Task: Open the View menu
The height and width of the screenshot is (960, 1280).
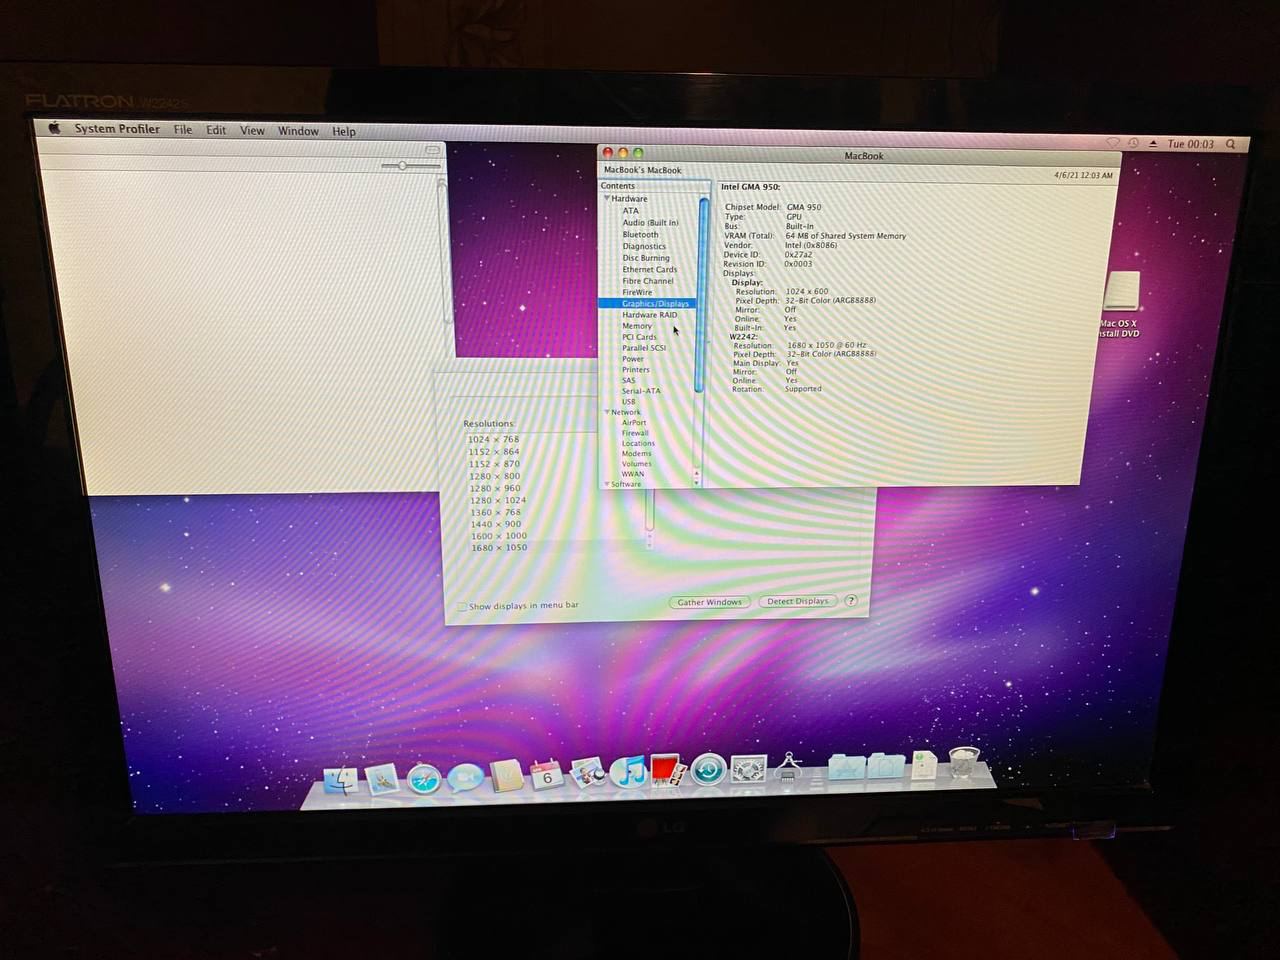Action: click(x=252, y=131)
